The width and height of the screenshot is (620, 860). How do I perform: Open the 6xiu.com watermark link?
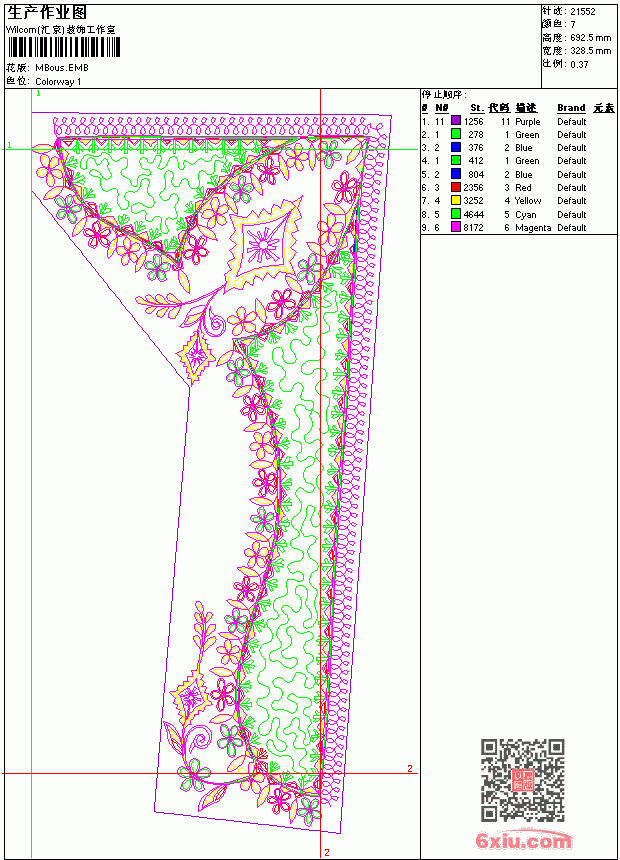click(x=523, y=840)
